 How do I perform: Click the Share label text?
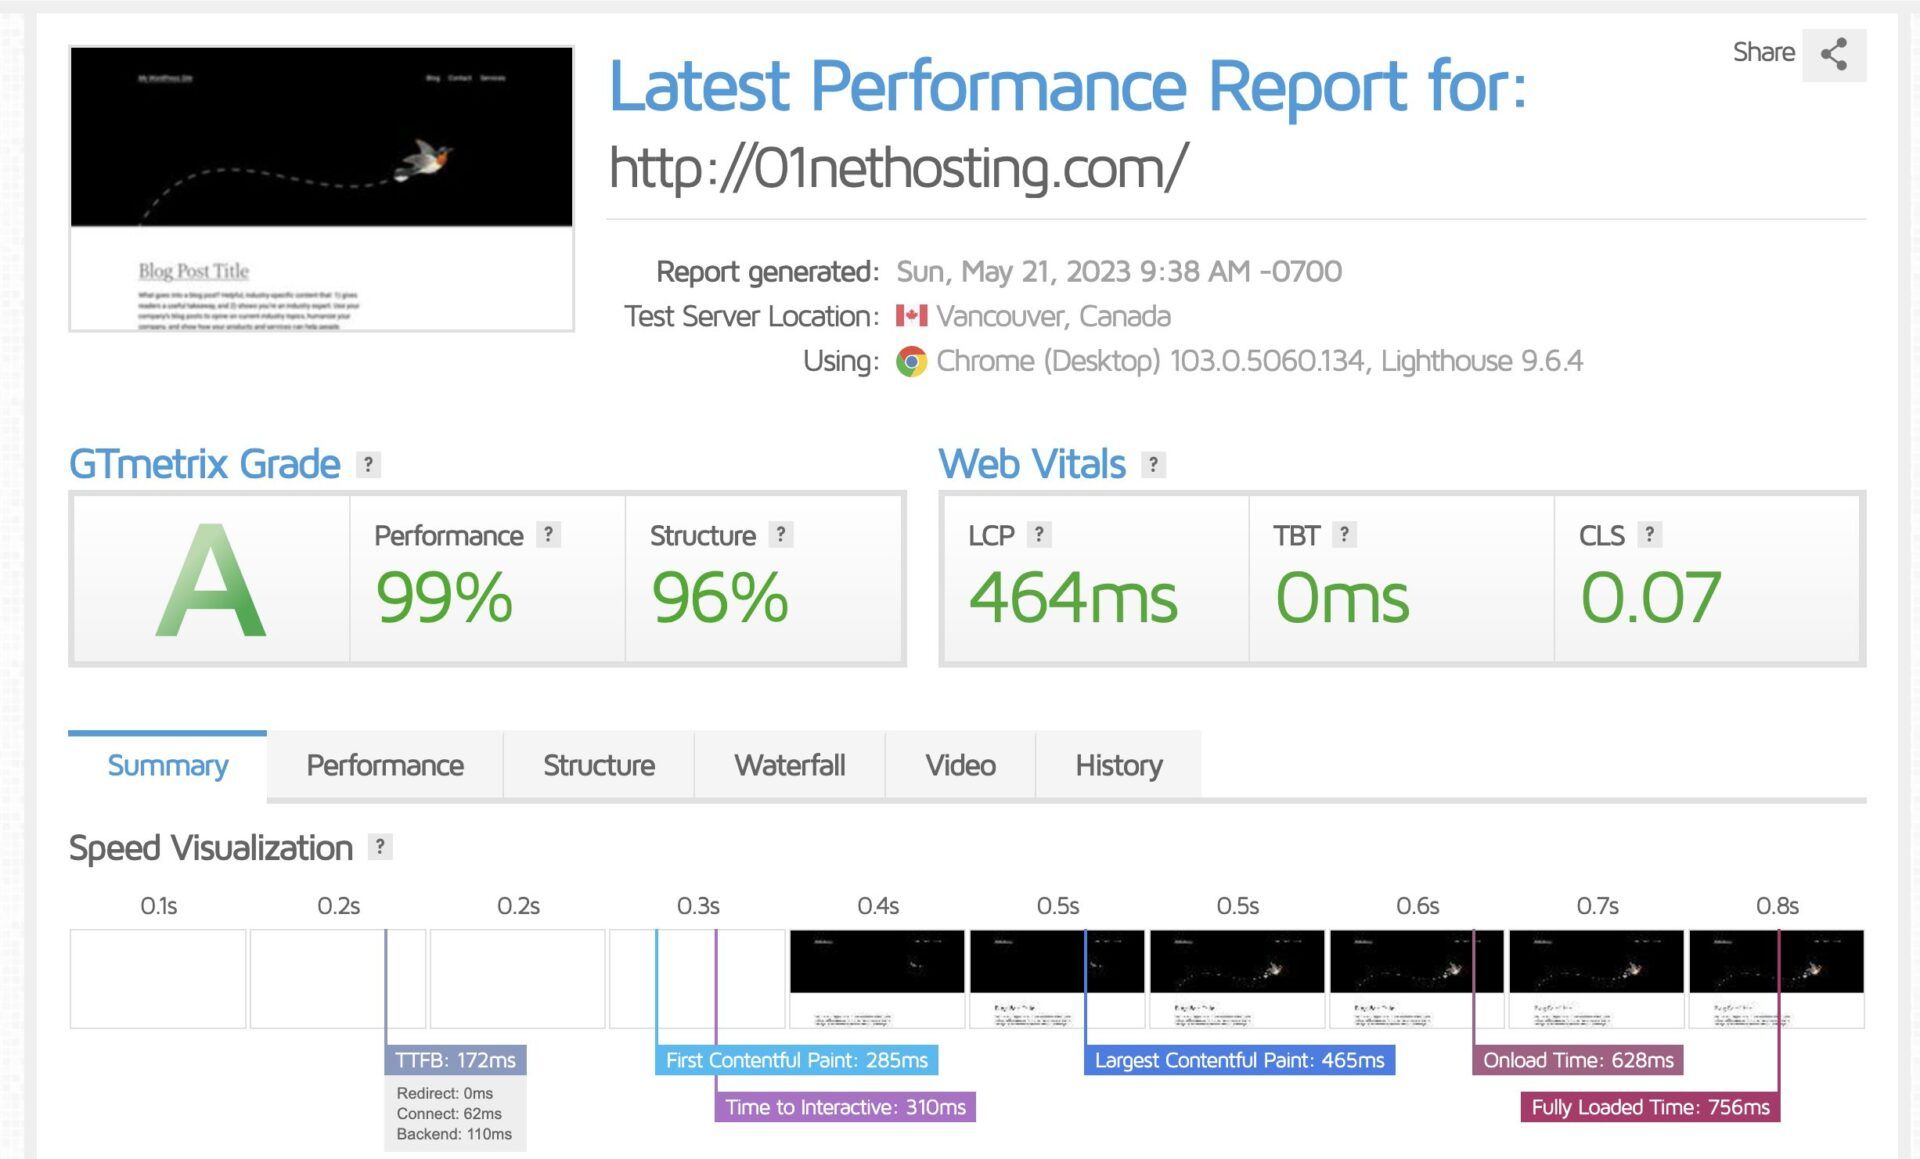1763,52
